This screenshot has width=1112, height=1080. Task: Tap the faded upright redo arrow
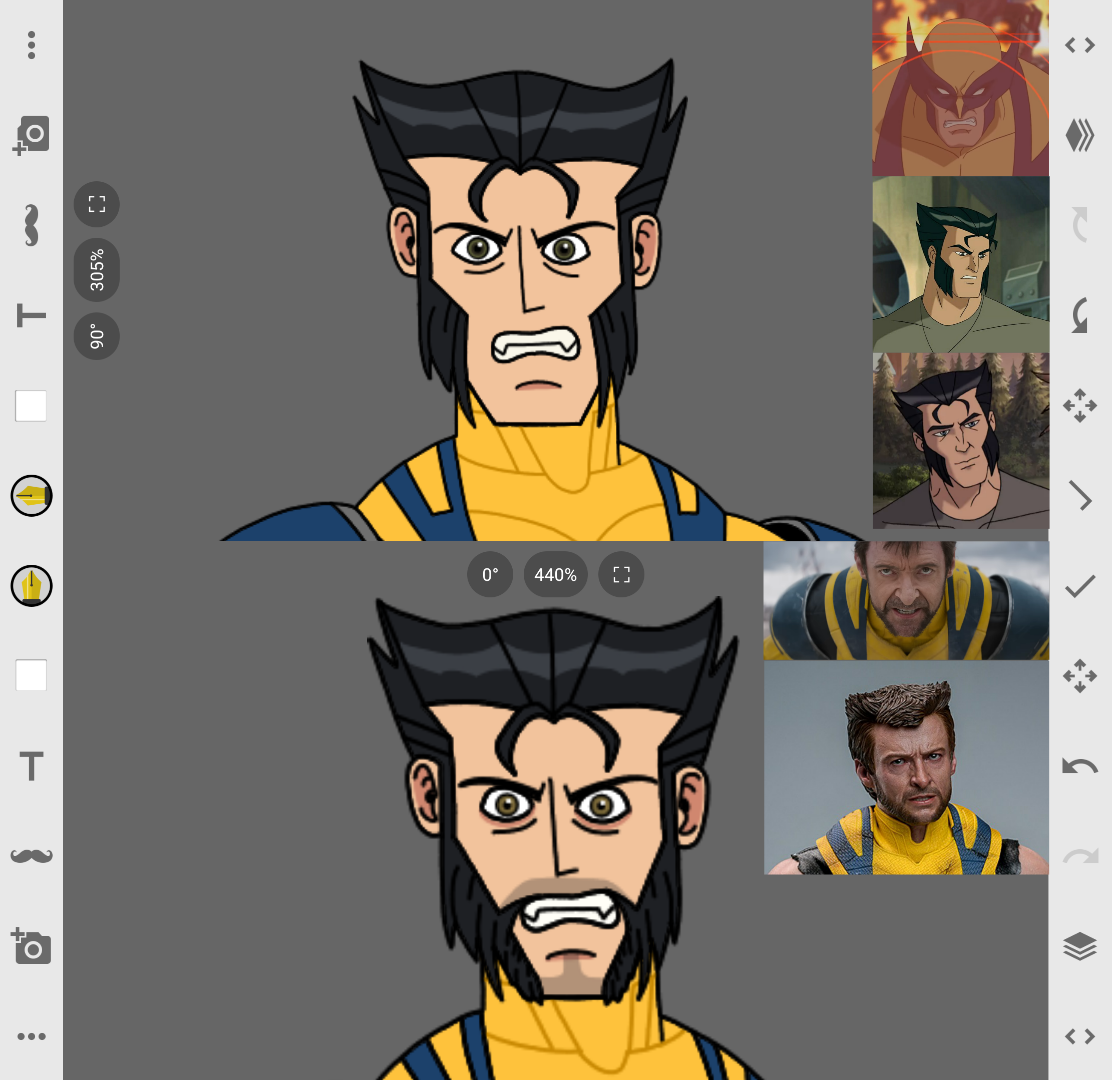click(1080, 856)
